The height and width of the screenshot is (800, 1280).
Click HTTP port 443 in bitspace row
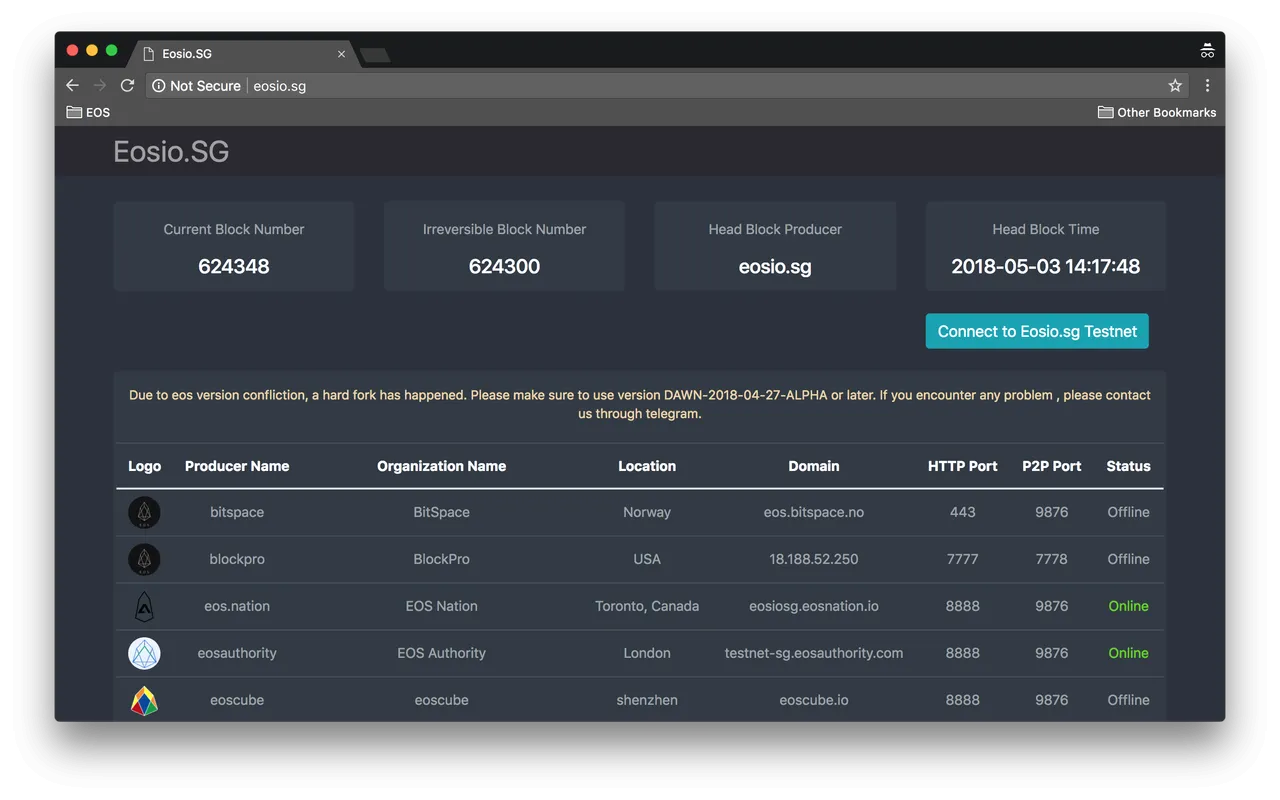(963, 512)
